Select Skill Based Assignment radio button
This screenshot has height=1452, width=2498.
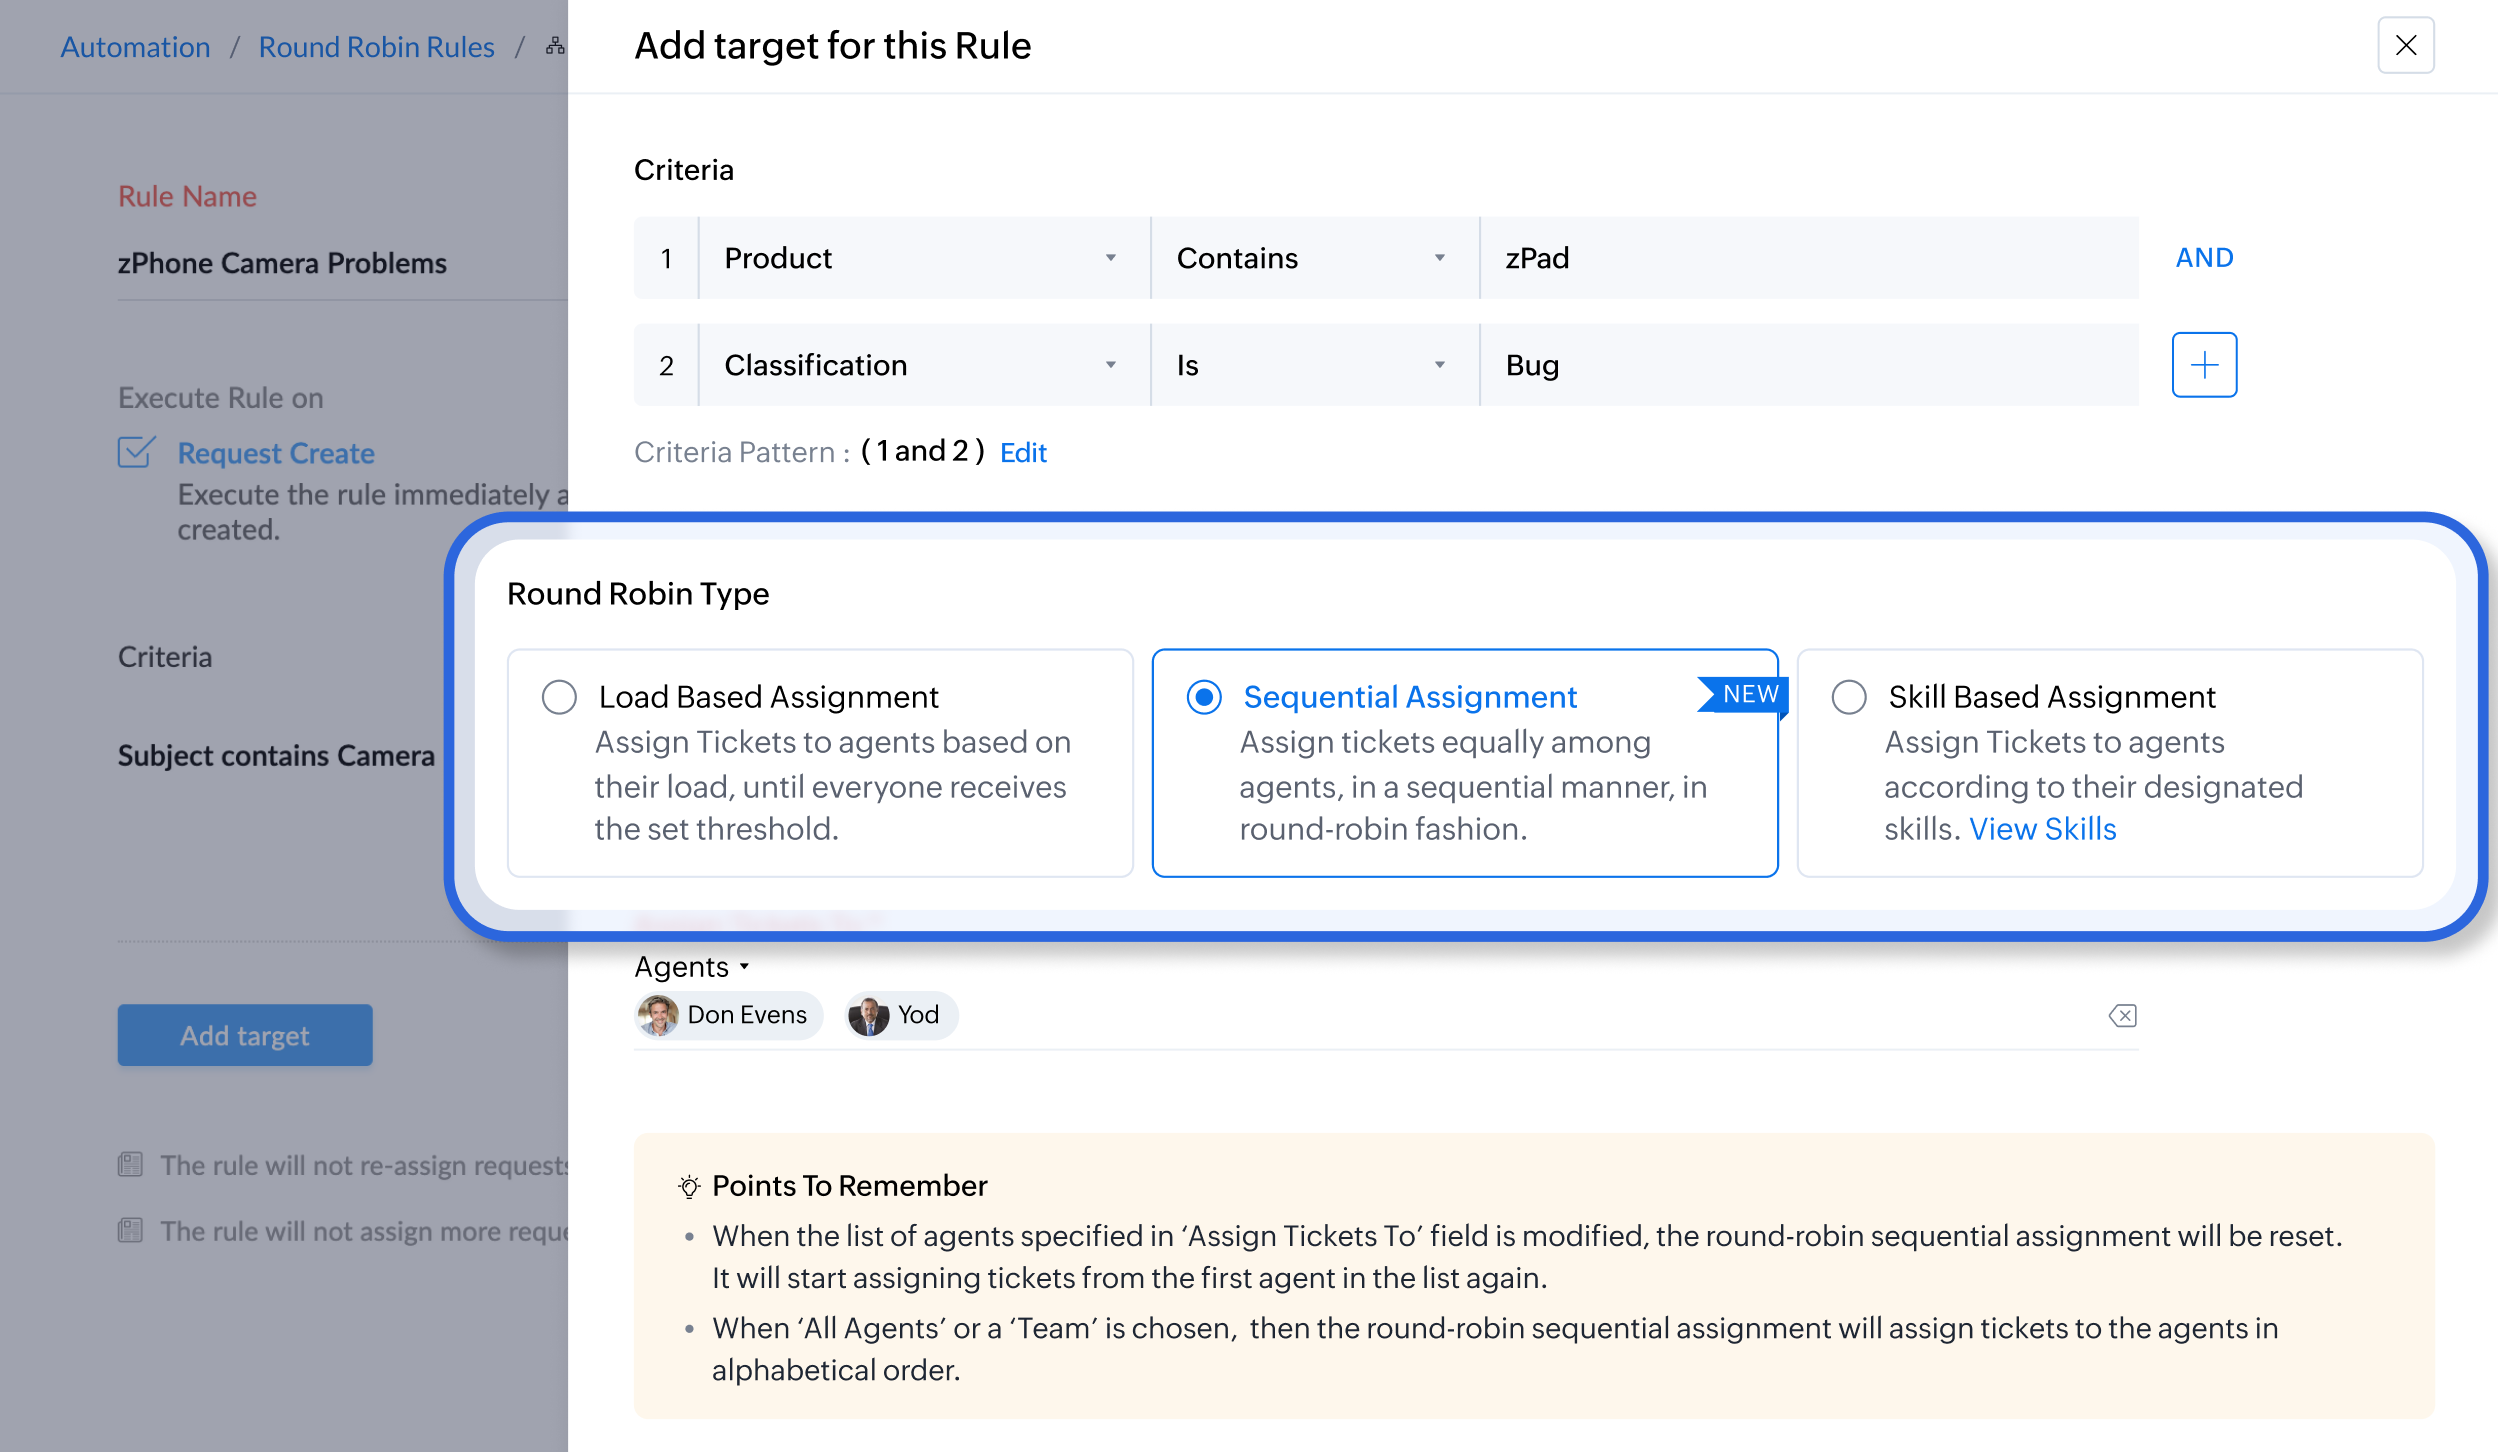pyautogui.click(x=1849, y=697)
